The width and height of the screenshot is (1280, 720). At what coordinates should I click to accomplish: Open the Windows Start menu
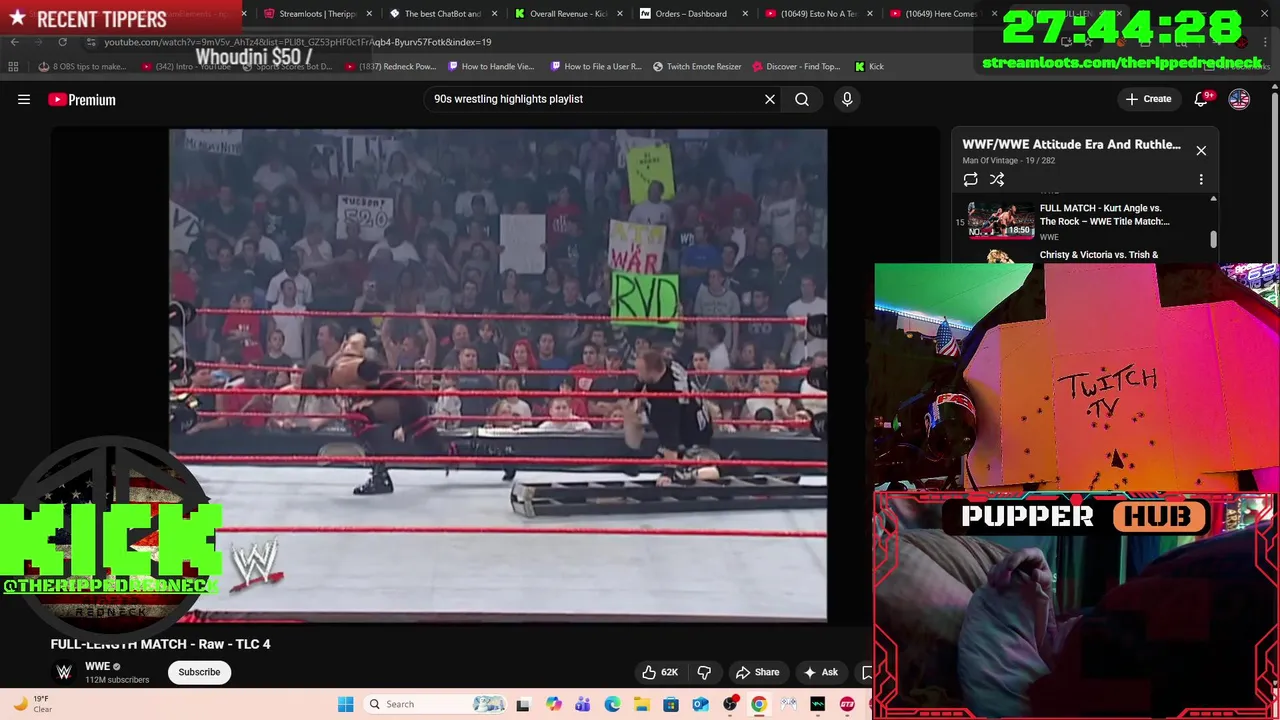pyautogui.click(x=346, y=704)
